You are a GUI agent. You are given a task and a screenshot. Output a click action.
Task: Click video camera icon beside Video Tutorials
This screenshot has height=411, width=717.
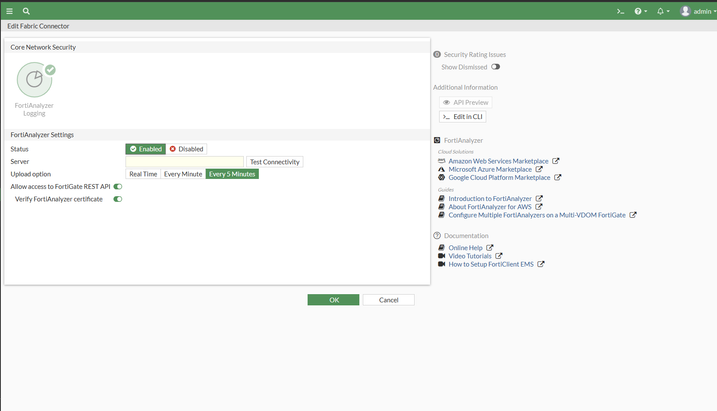pos(441,256)
